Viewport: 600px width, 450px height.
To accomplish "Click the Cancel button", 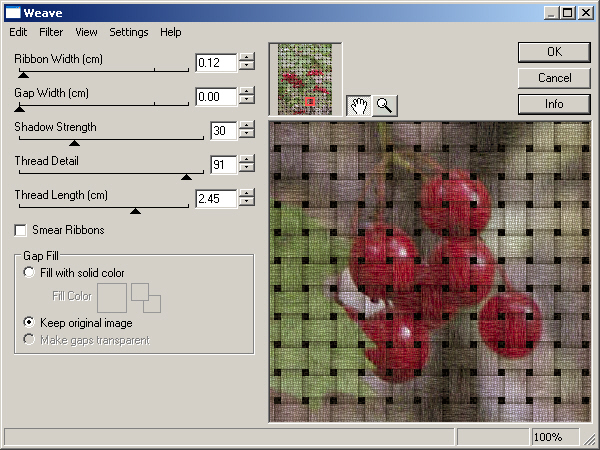I will [554, 78].
